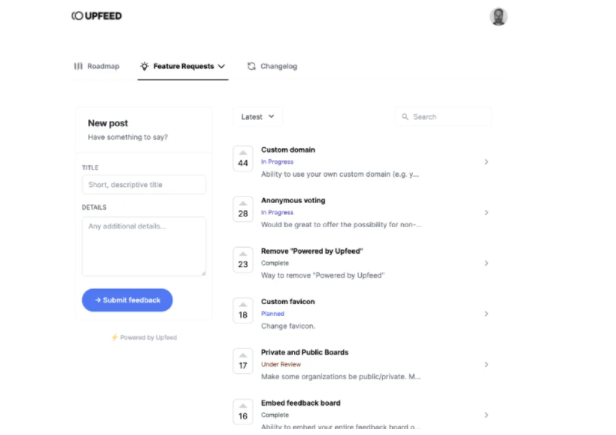Open Anonymous voting details chevron
This screenshot has width=616, height=435.
(486, 213)
